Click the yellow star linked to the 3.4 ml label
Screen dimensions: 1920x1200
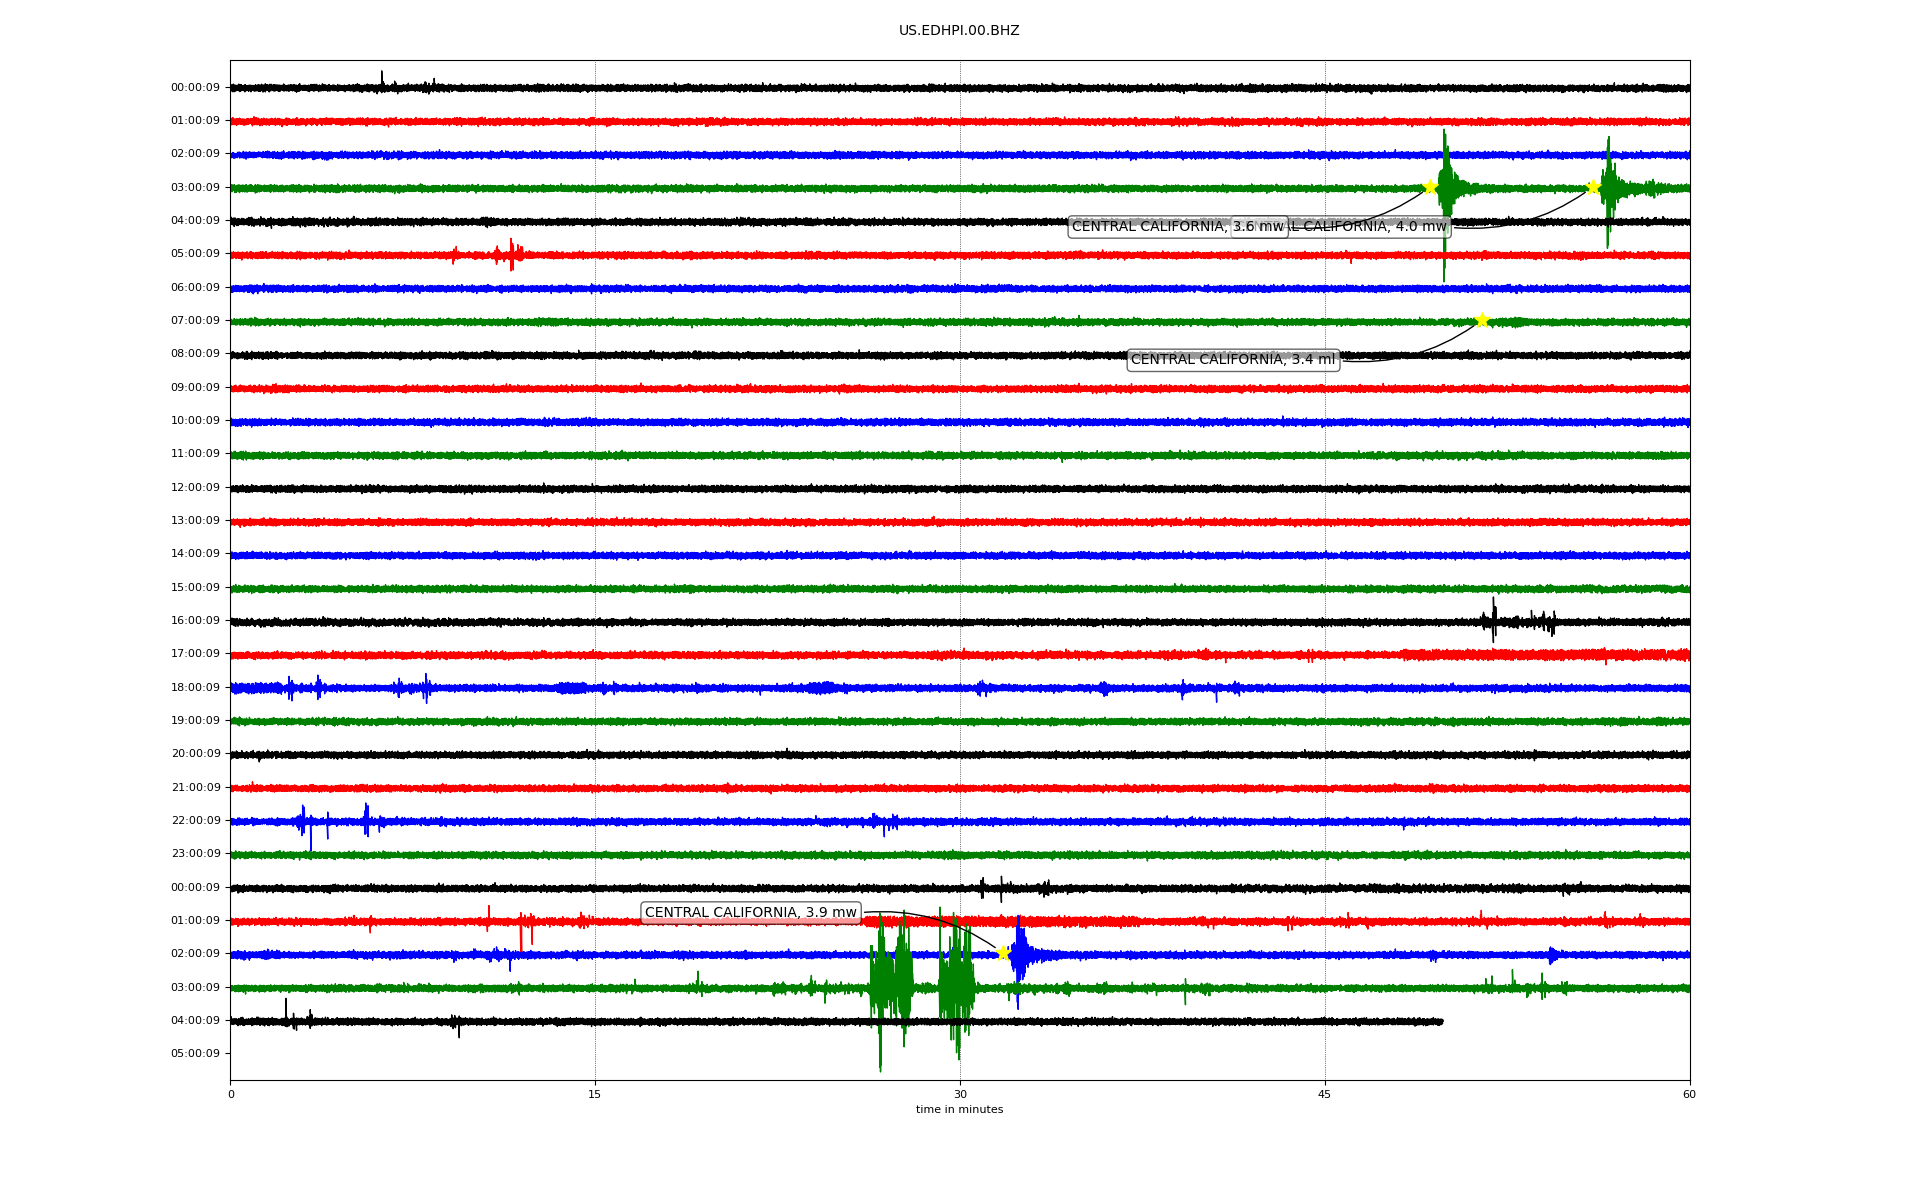pyautogui.click(x=1482, y=321)
